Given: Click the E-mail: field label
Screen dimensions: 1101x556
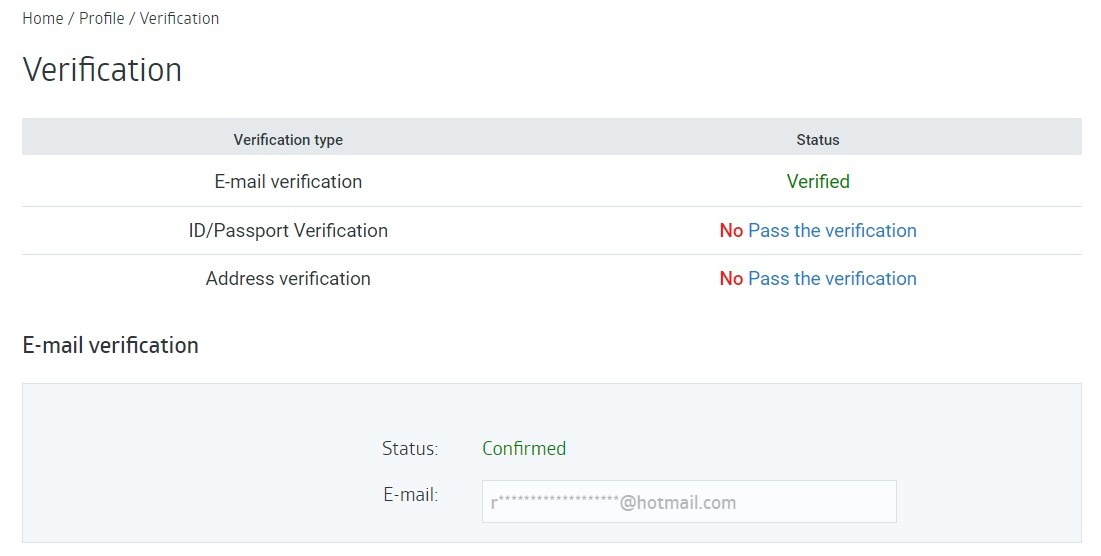Looking at the screenshot, I should pos(411,494).
